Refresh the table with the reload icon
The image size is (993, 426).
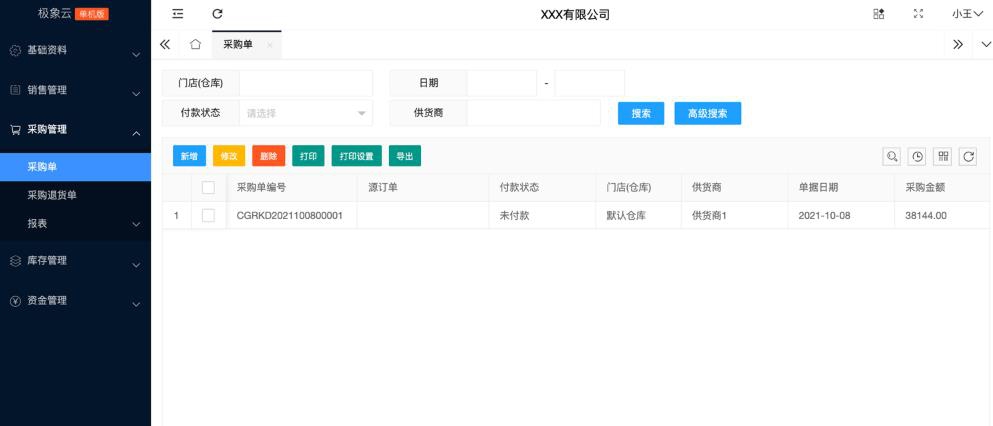tap(968, 156)
